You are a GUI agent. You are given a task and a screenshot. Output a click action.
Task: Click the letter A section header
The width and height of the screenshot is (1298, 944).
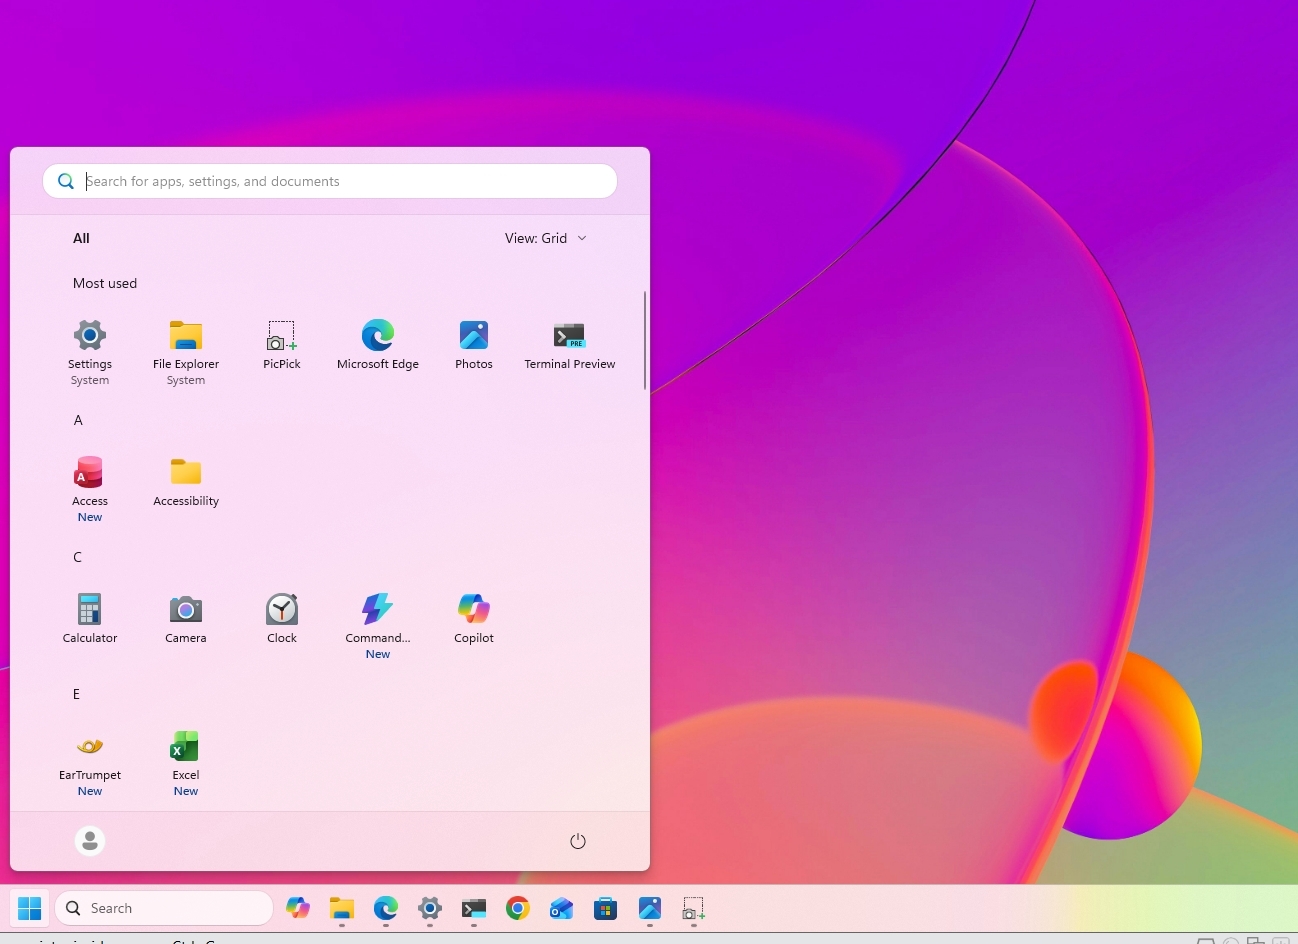pos(78,420)
